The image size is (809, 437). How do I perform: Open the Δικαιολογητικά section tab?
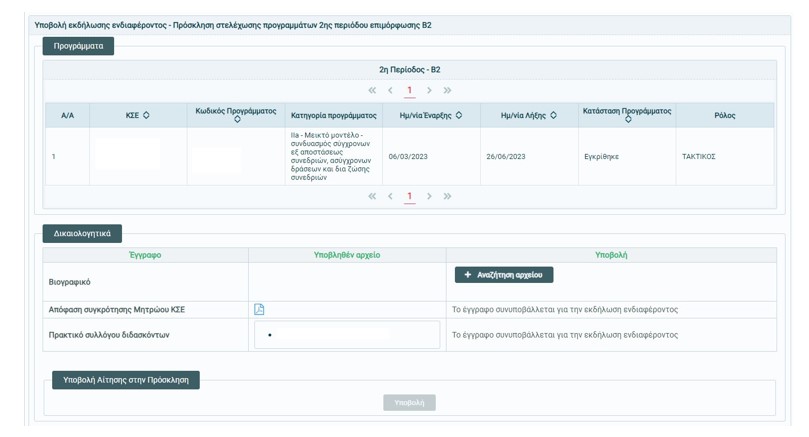82,234
